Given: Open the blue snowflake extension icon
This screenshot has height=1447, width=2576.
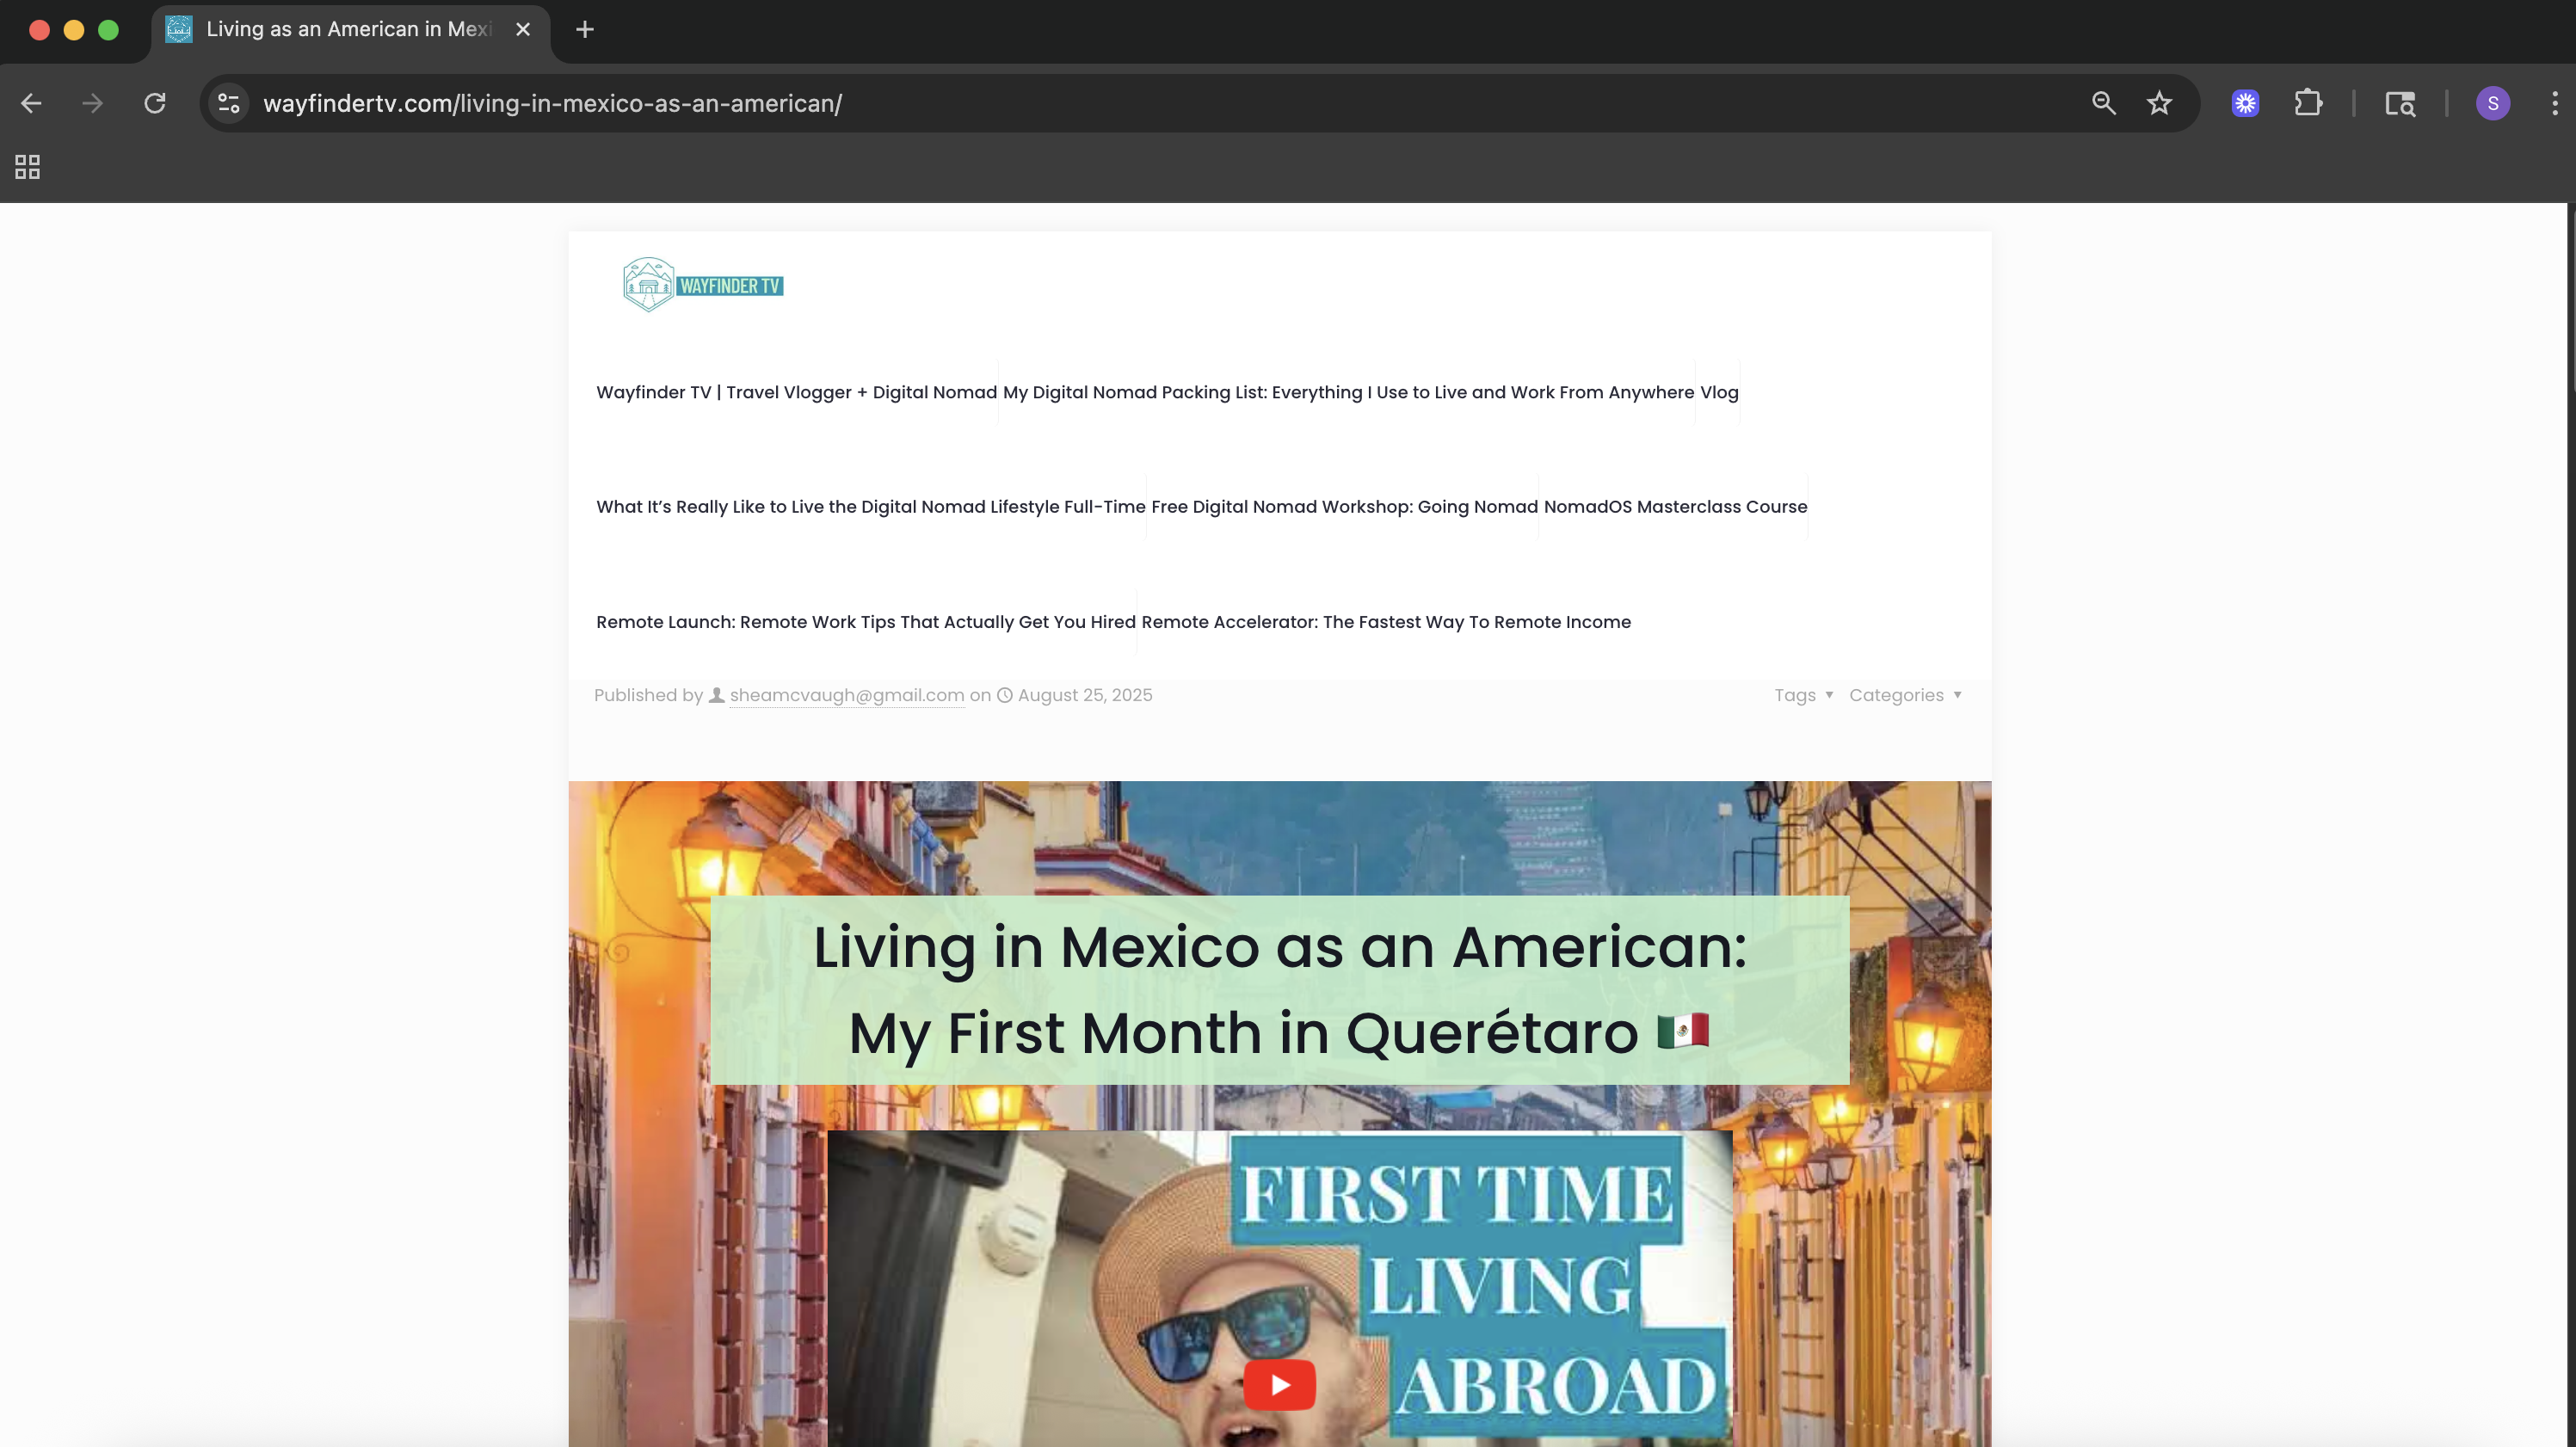Looking at the screenshot, I should (2245, 103).
